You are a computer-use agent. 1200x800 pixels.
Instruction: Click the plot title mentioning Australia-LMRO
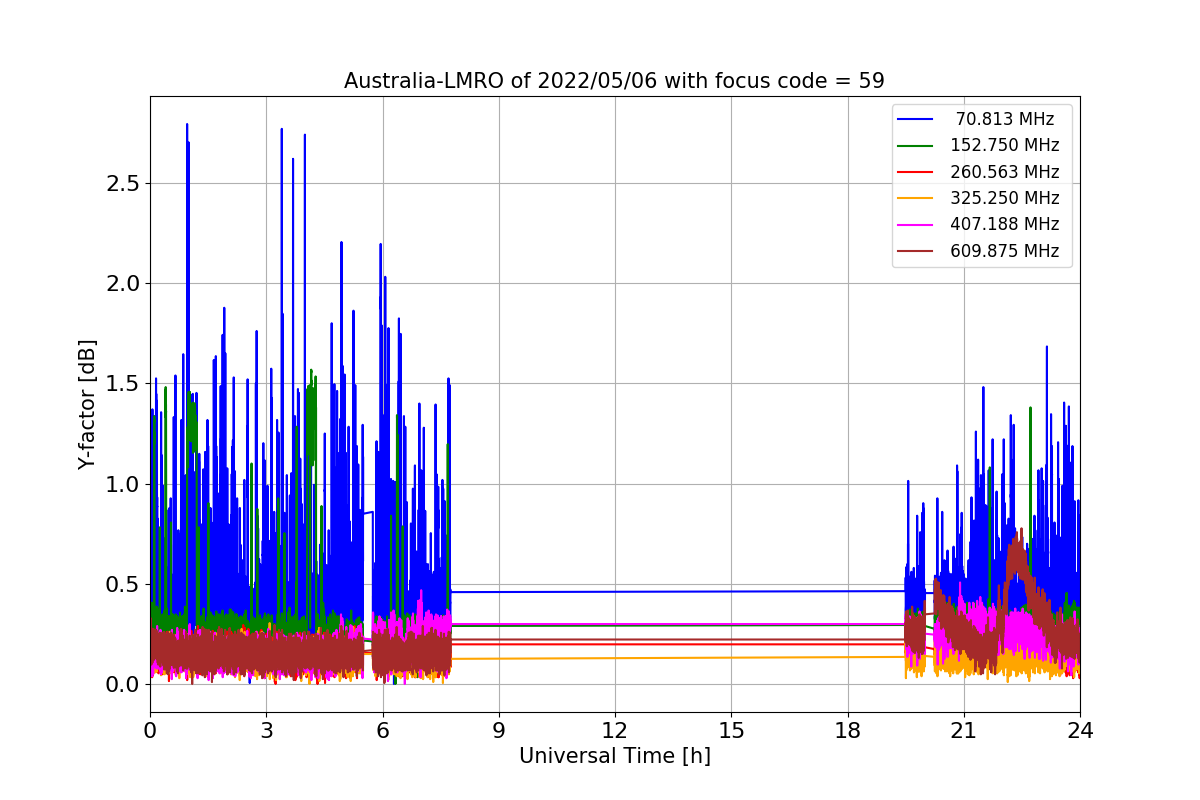[x=614, y=81]
